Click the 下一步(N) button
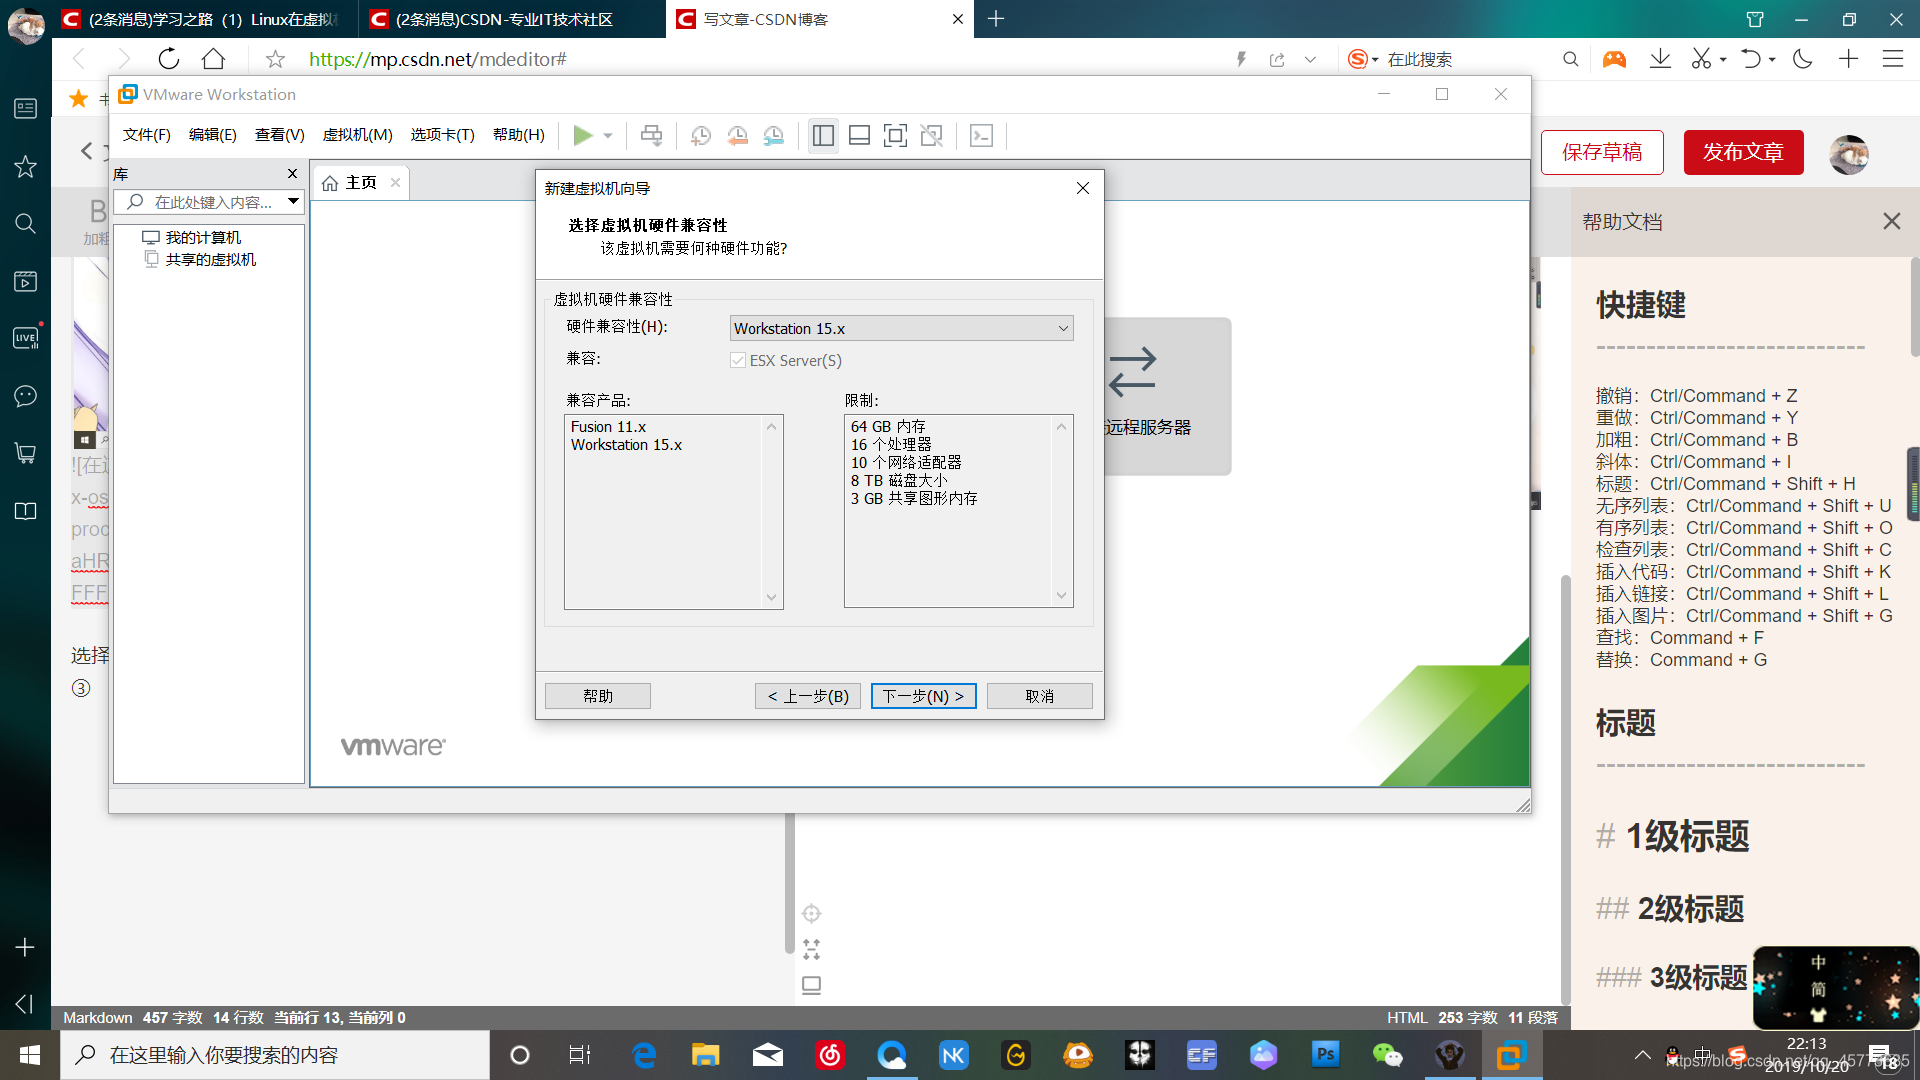The image size is (1920, 1080). [923, 695]
